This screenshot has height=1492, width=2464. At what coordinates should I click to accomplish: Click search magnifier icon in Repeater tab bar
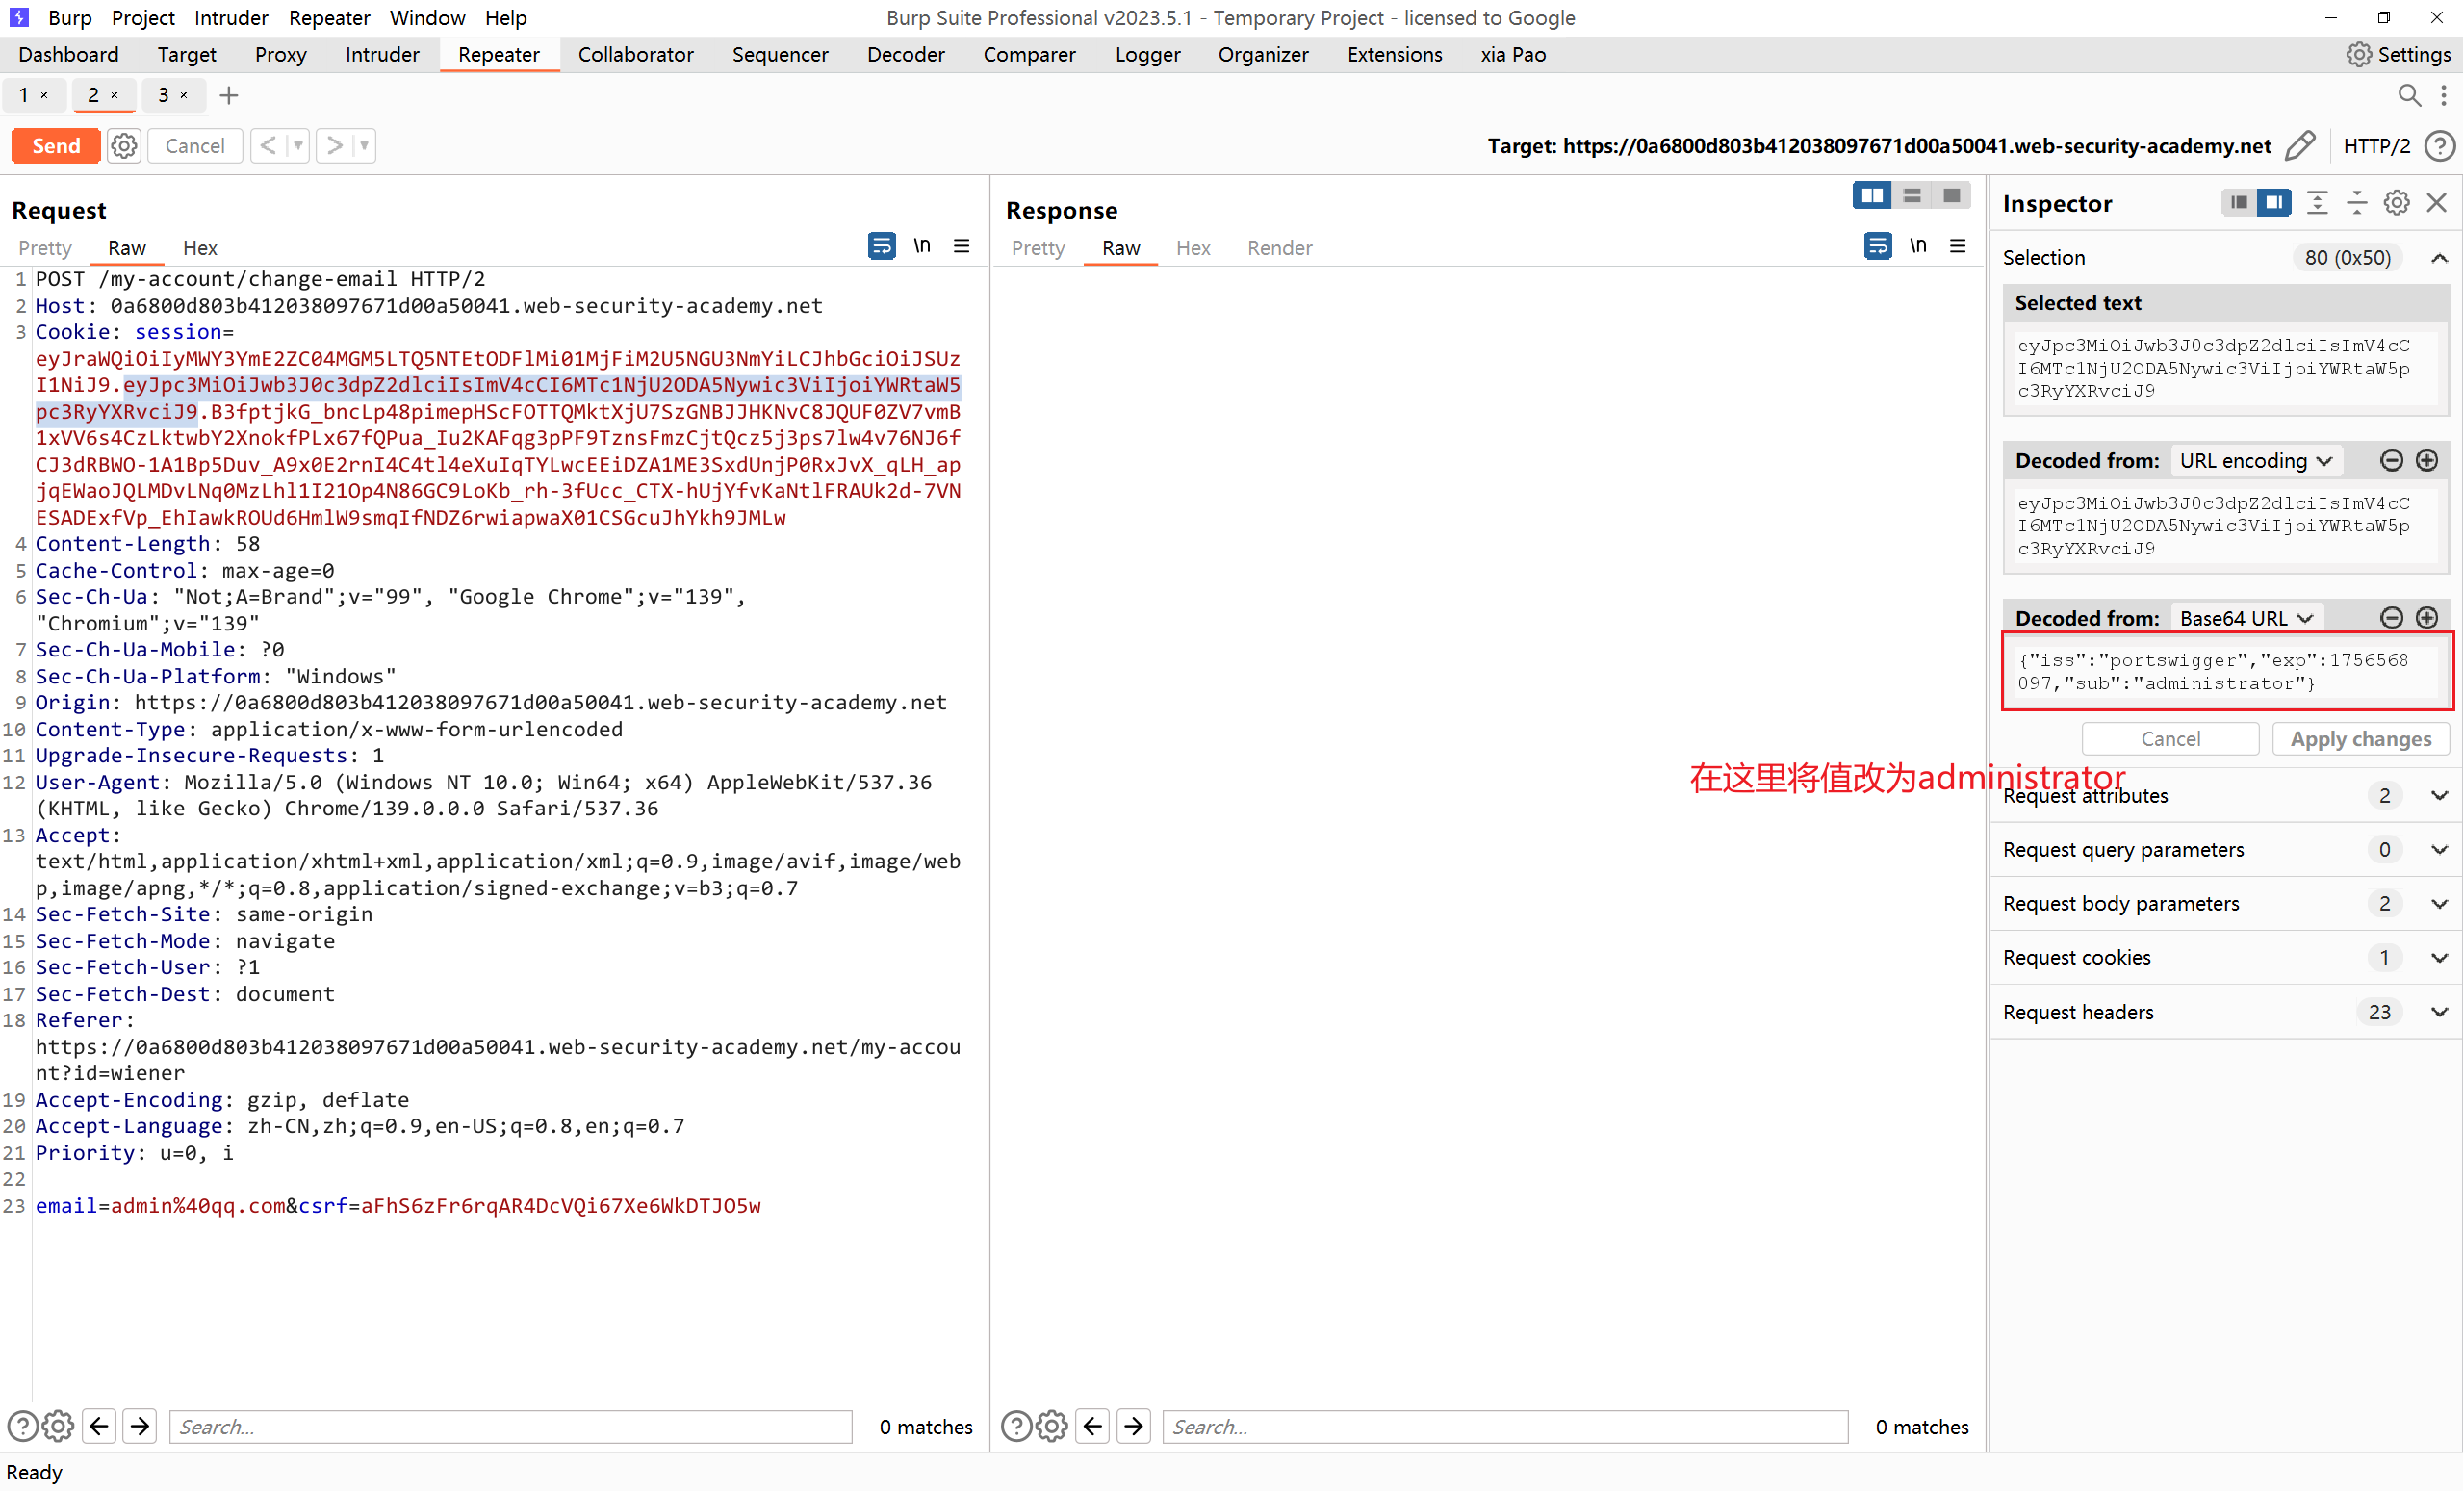[2409, 95]
